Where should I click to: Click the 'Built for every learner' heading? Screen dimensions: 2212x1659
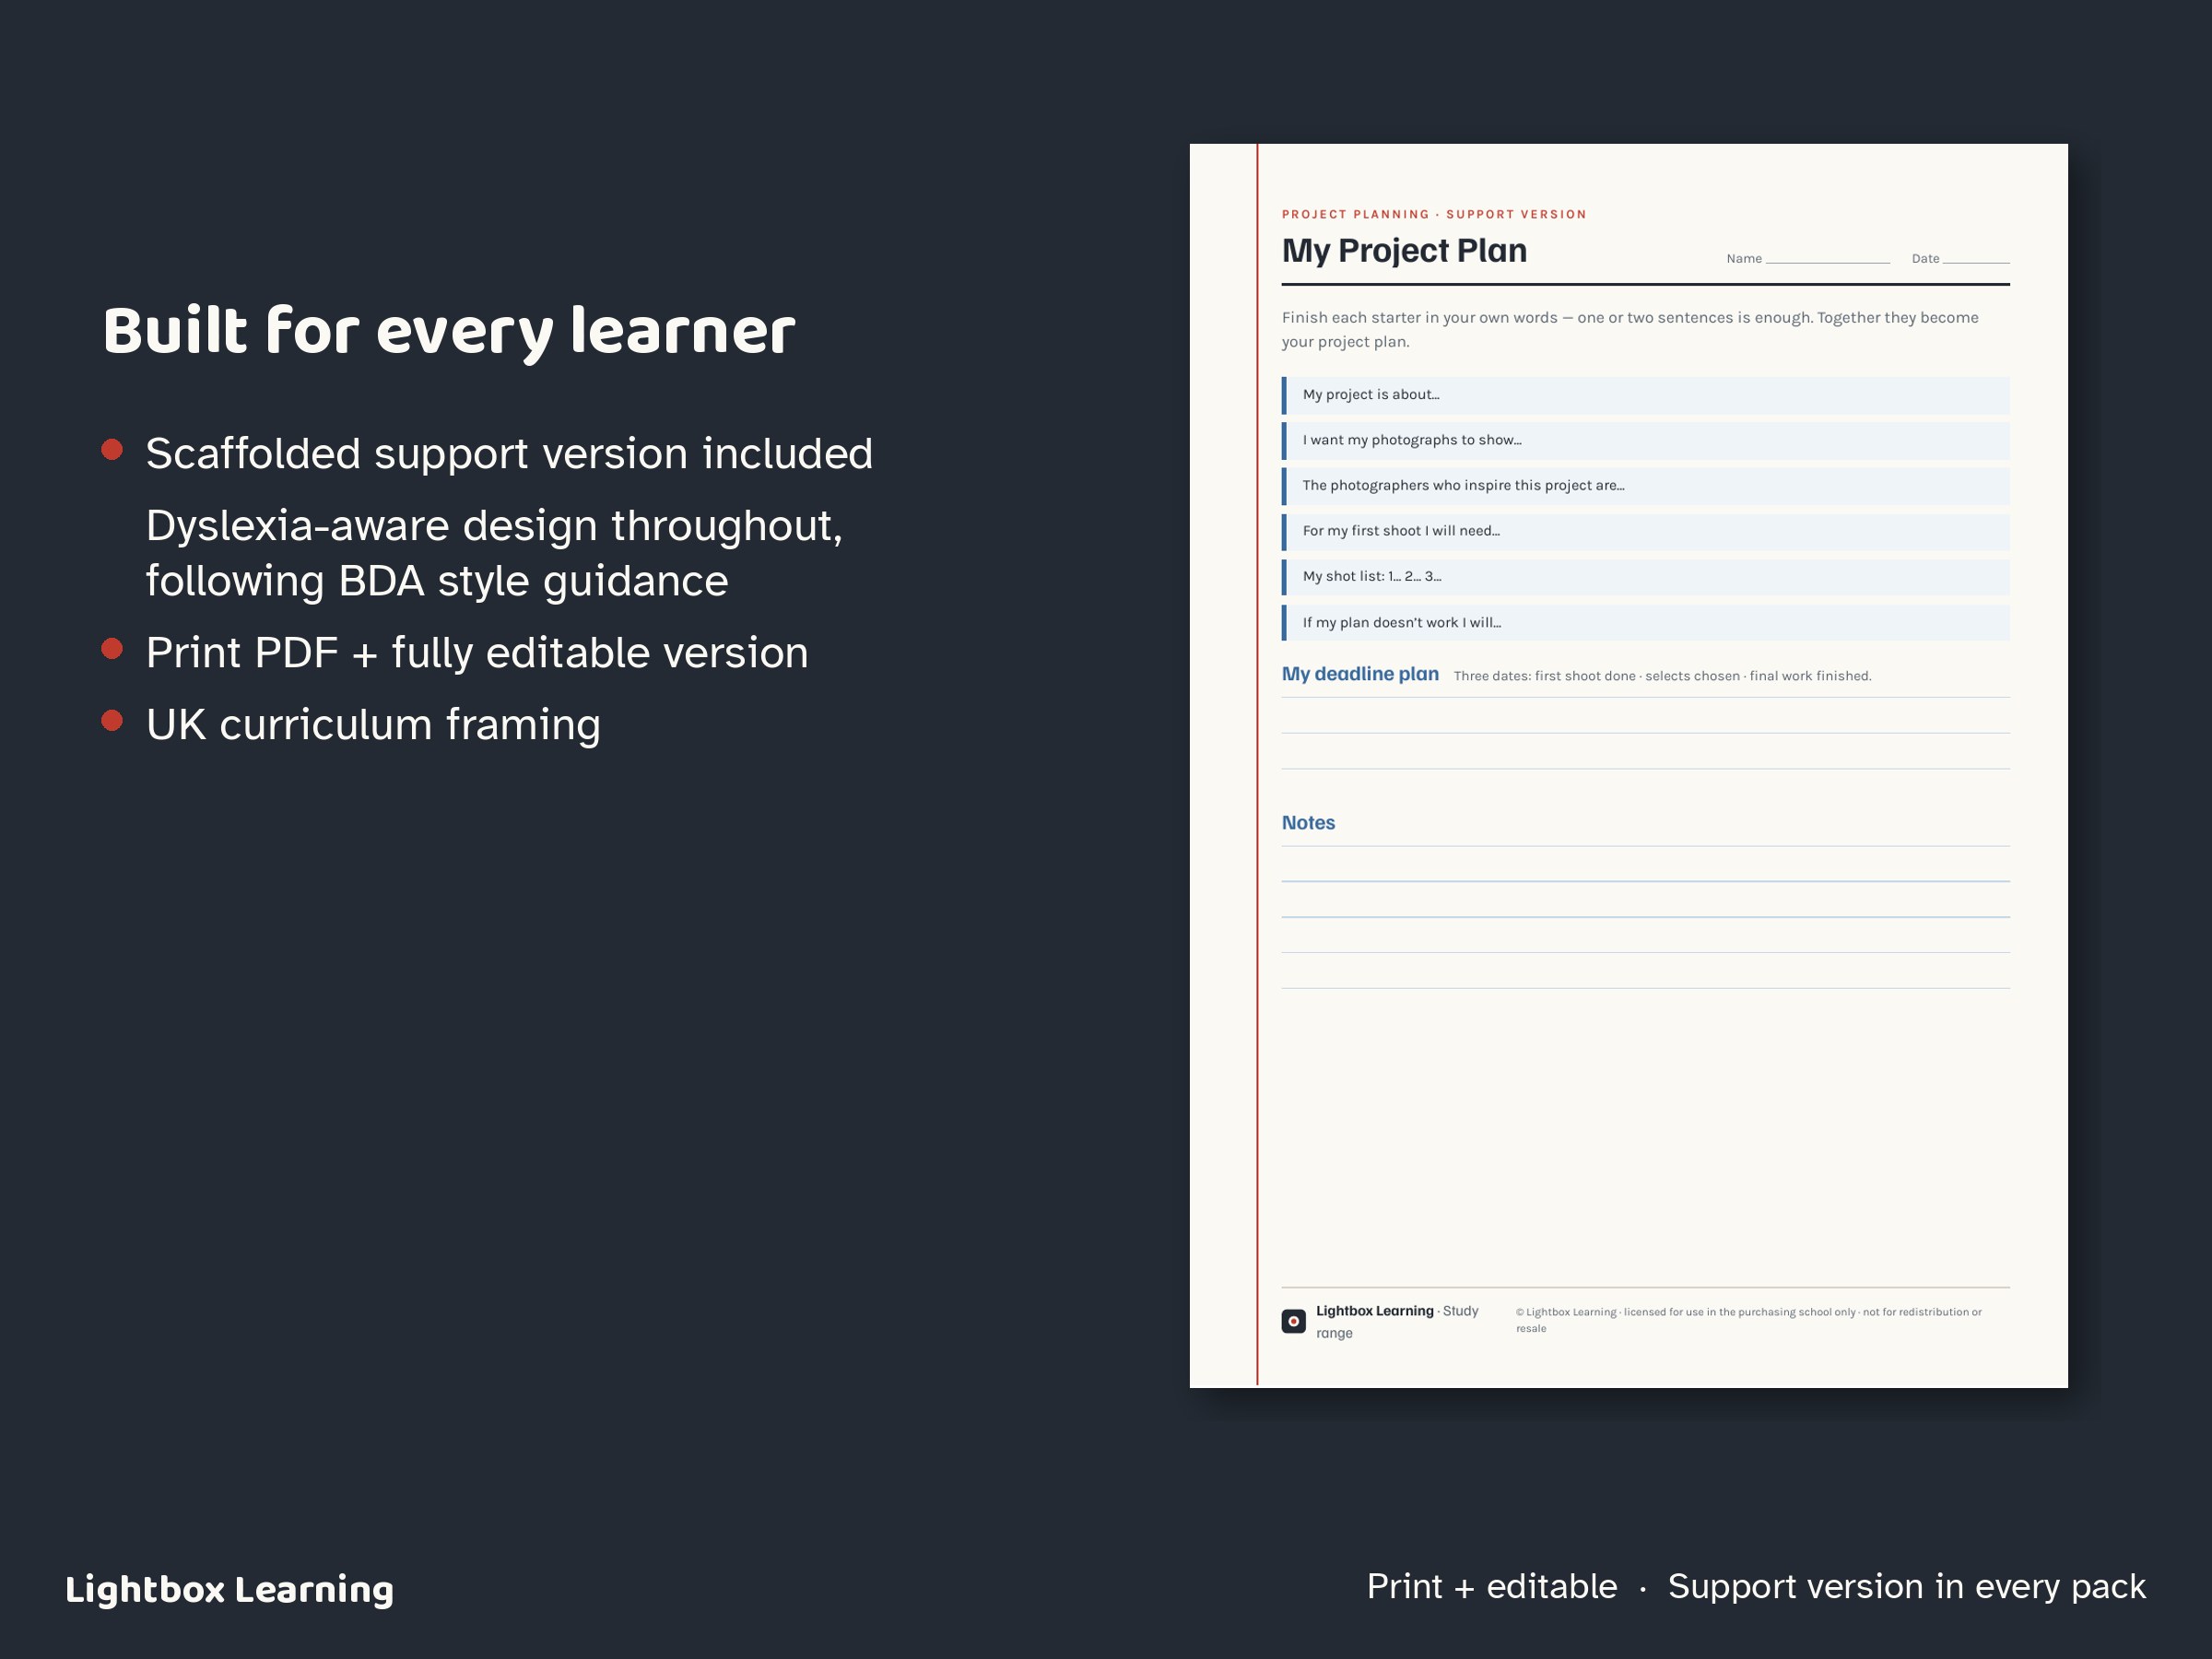[x=449, y=331]
